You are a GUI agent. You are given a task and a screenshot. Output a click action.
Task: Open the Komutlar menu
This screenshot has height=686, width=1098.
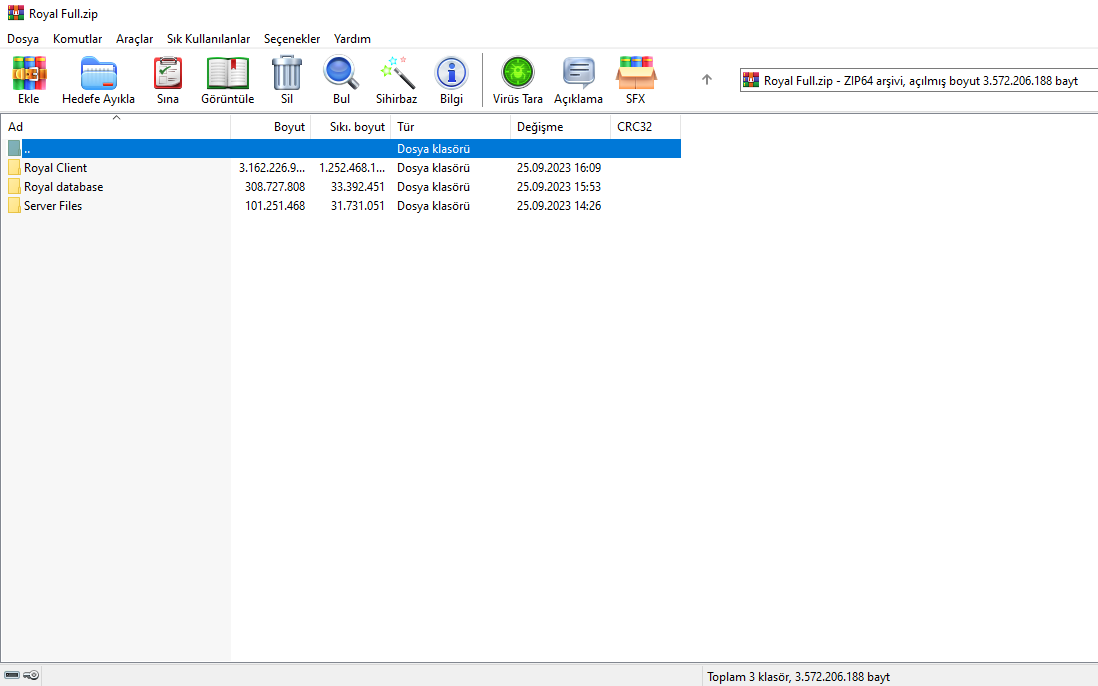click(x=78, y=38)
